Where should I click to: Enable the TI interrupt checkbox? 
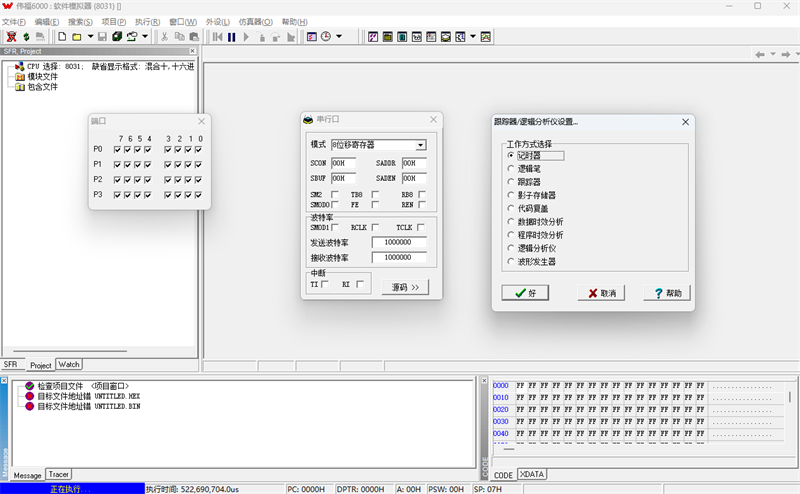click(x=324, y=284)
